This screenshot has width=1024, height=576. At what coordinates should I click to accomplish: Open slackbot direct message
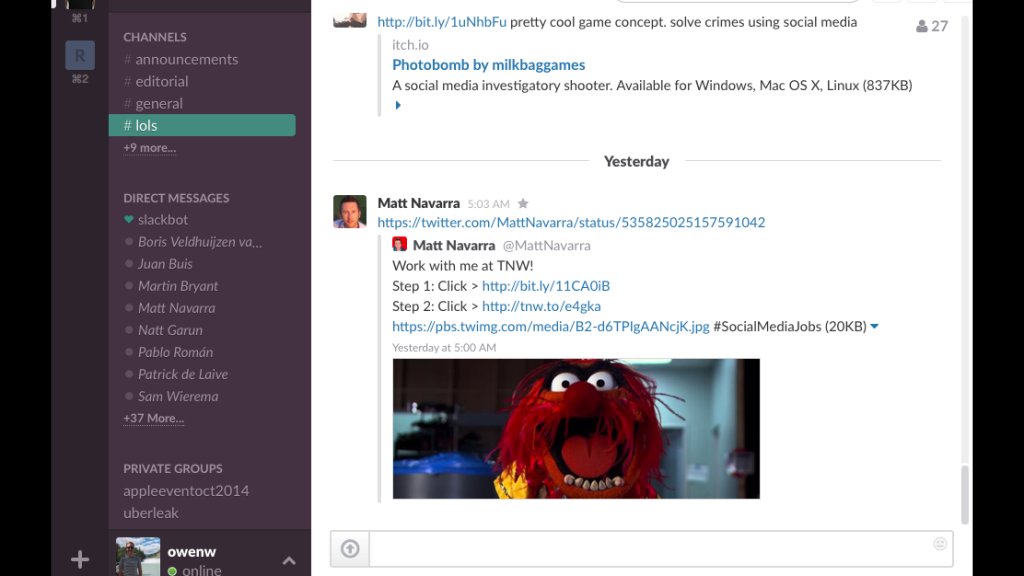(163, 219)
